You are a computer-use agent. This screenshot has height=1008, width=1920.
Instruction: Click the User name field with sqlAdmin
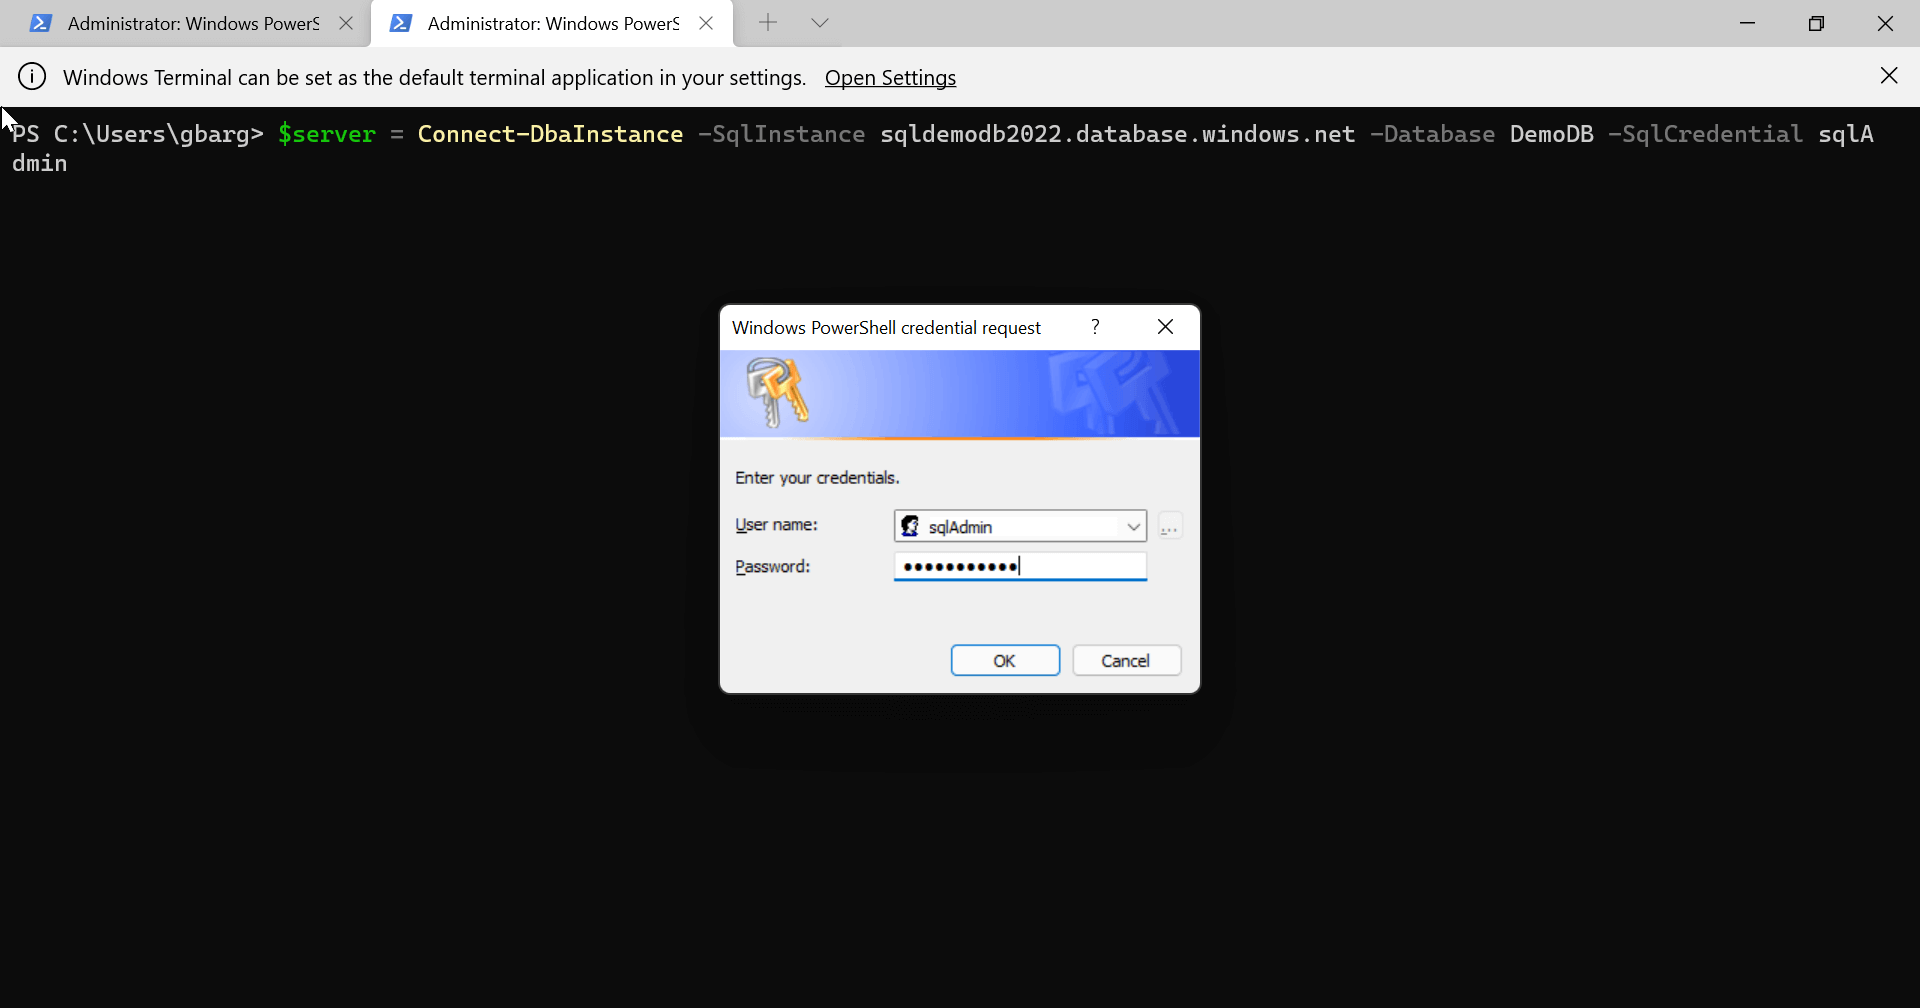(x=1020, y=526)
